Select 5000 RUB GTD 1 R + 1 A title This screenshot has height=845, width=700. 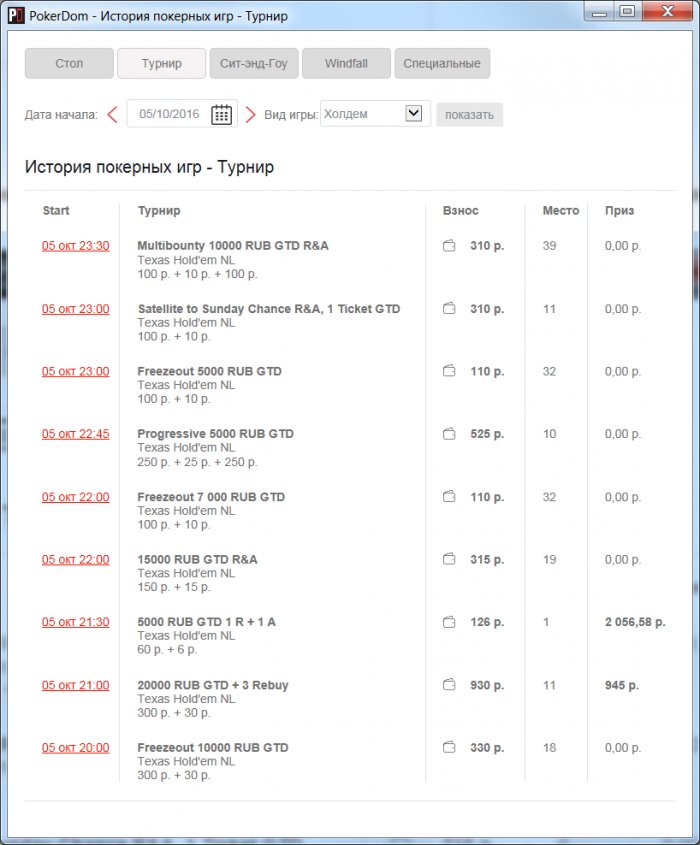click(x=206, y=622)
